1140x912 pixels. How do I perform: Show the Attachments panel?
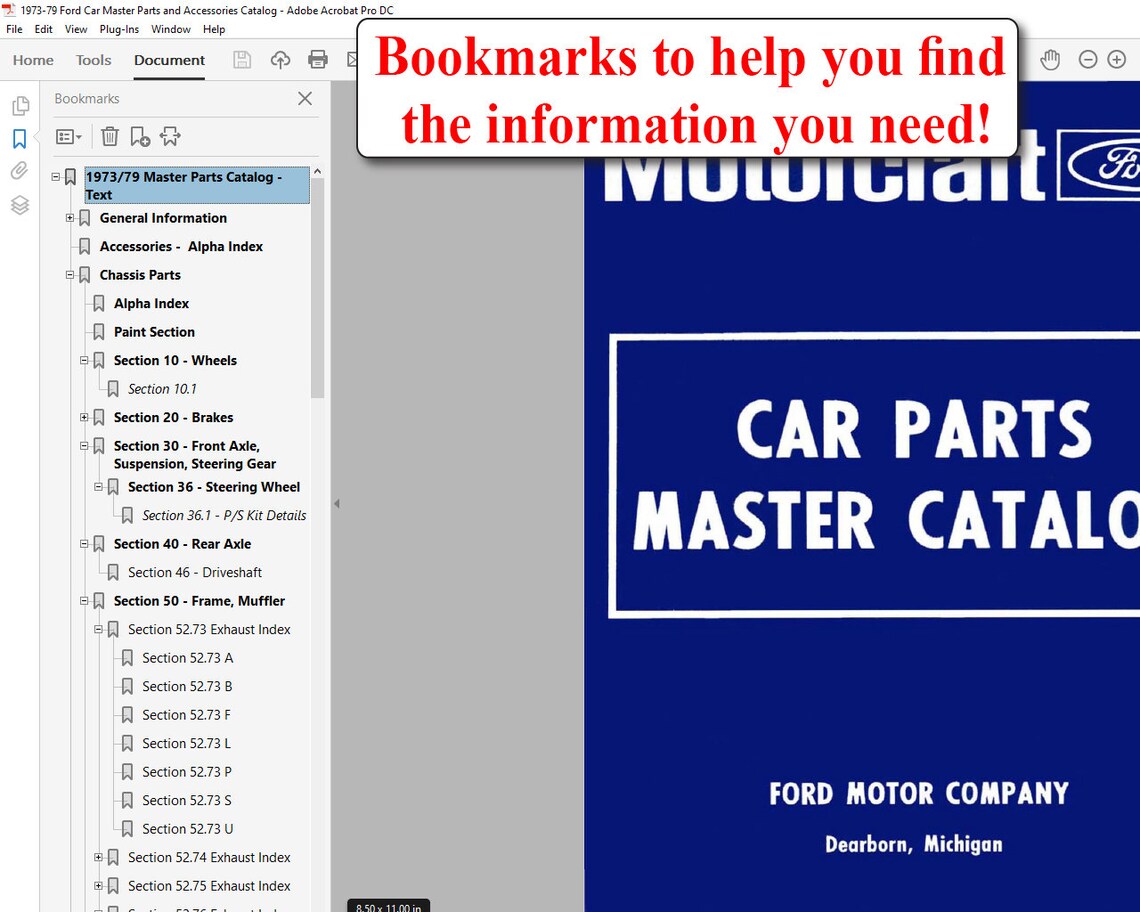[x=21, y=171]
